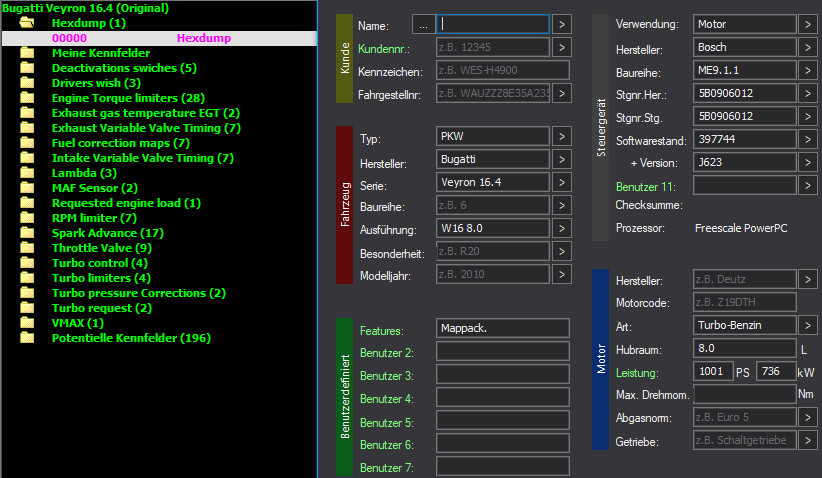Focus the Kennzeichen input field
822x478 pixels.
coord(503,70)
